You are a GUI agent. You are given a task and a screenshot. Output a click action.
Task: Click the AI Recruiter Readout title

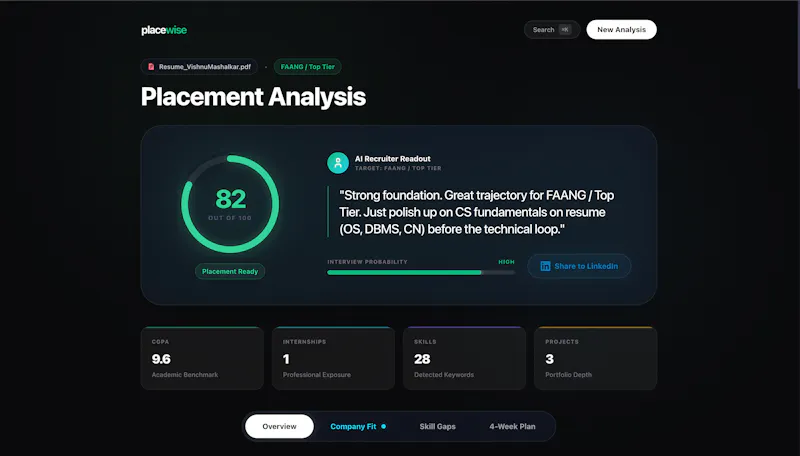393,159
